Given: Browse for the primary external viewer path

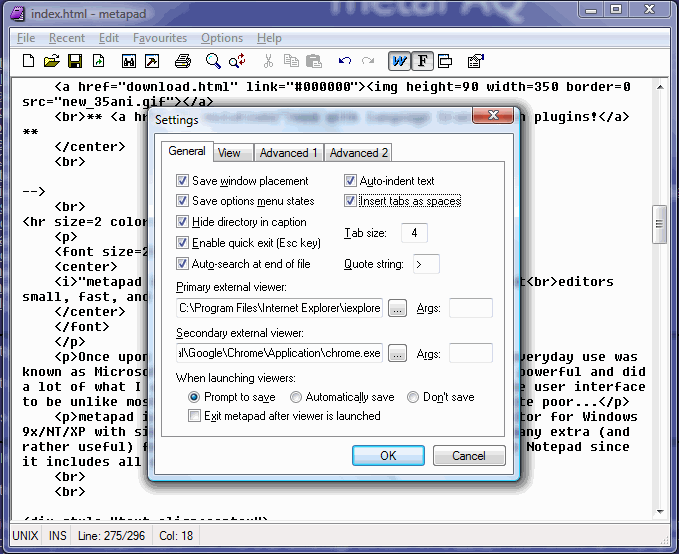Looking at the screenshot, I should tap(397, 308).
